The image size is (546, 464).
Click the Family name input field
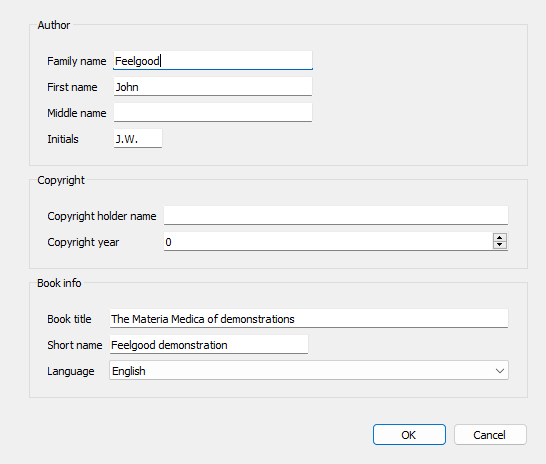(213, 61)
